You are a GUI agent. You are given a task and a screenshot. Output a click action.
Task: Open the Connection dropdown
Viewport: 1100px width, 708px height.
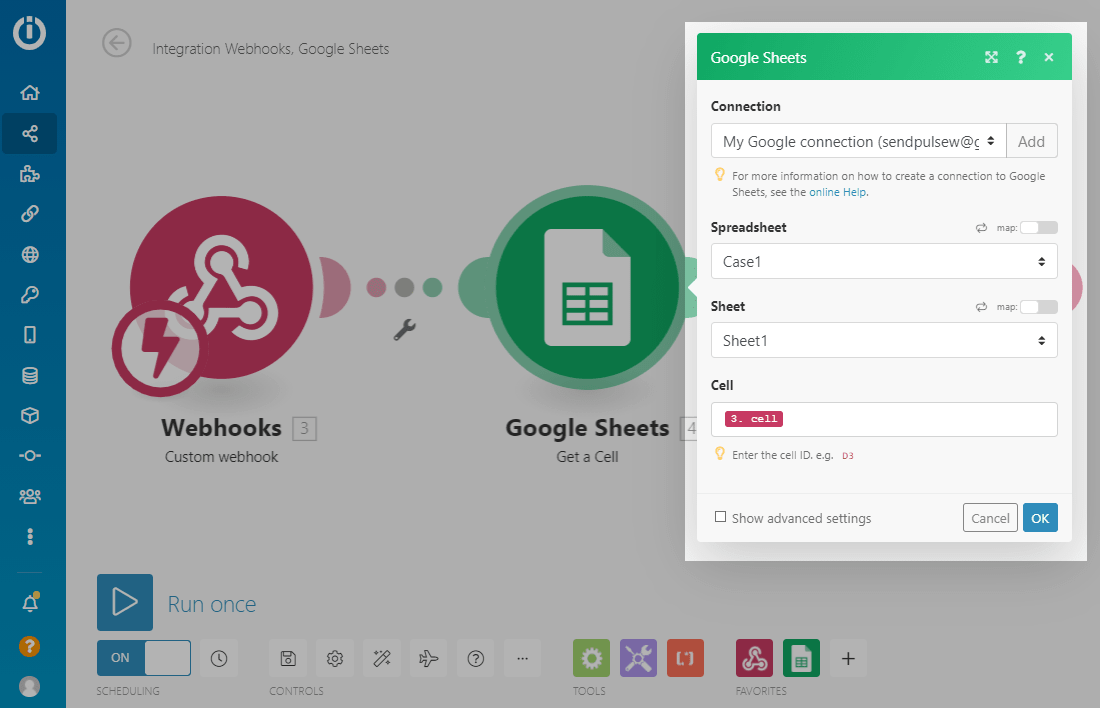click(859, 141)
